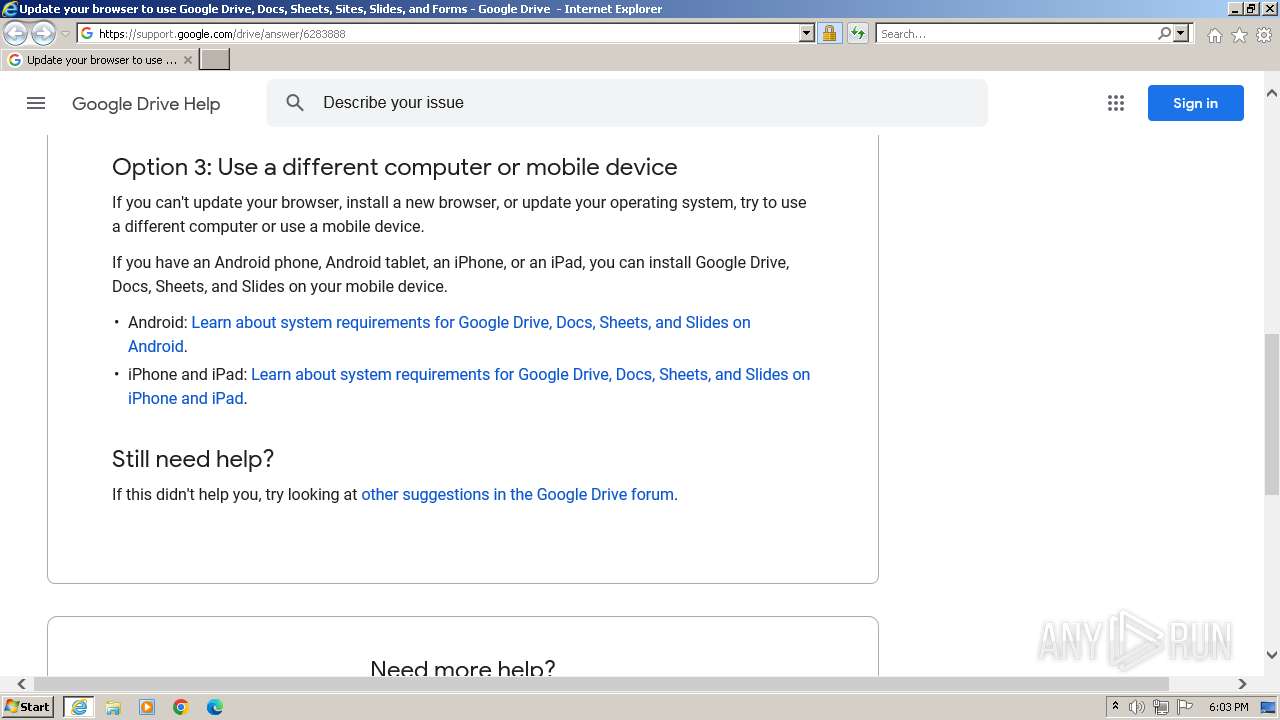This screenshot has height=720, width=1280.
Task: Click the Google Drive Help title link
Action: click(x=146, y=104)
